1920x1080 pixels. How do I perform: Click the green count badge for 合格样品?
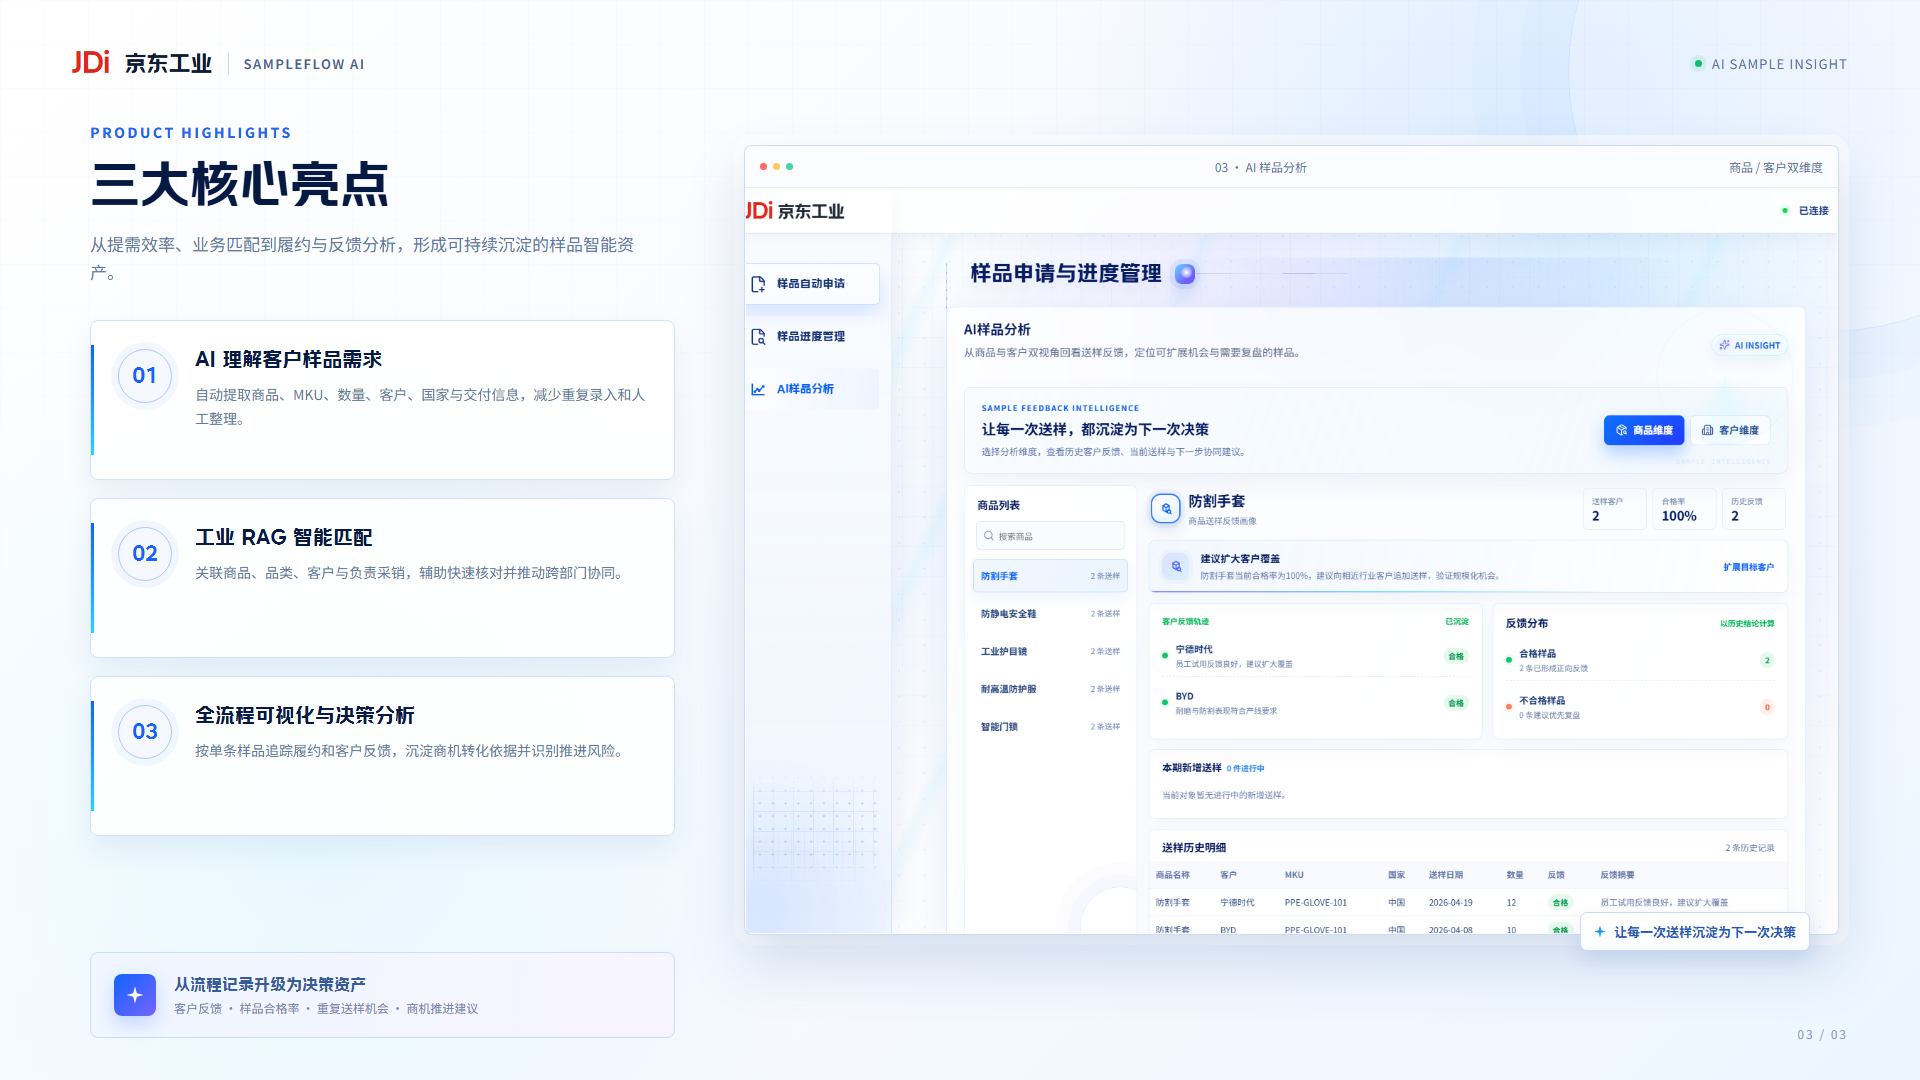(x=1767, y=660)
